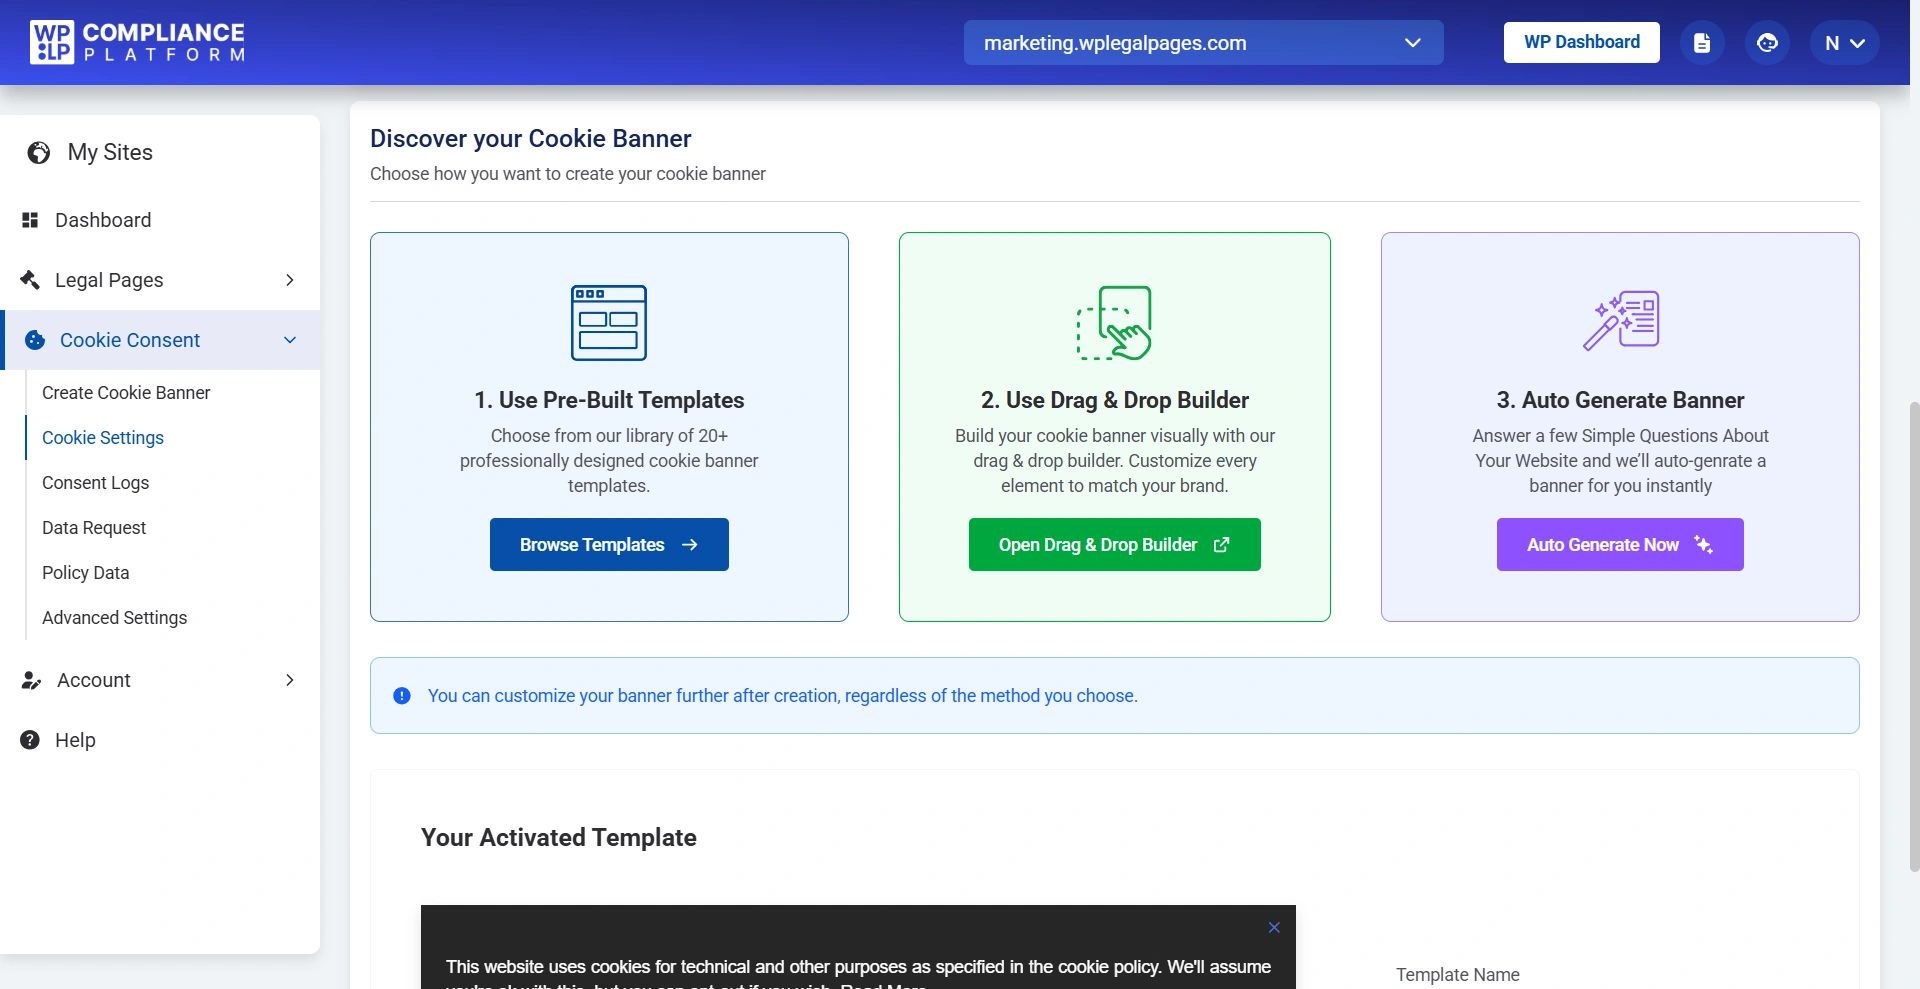This screenshot has width=1920, height=989.
Task: Click the WP Dashboard button
Action: pos(1581,42)
